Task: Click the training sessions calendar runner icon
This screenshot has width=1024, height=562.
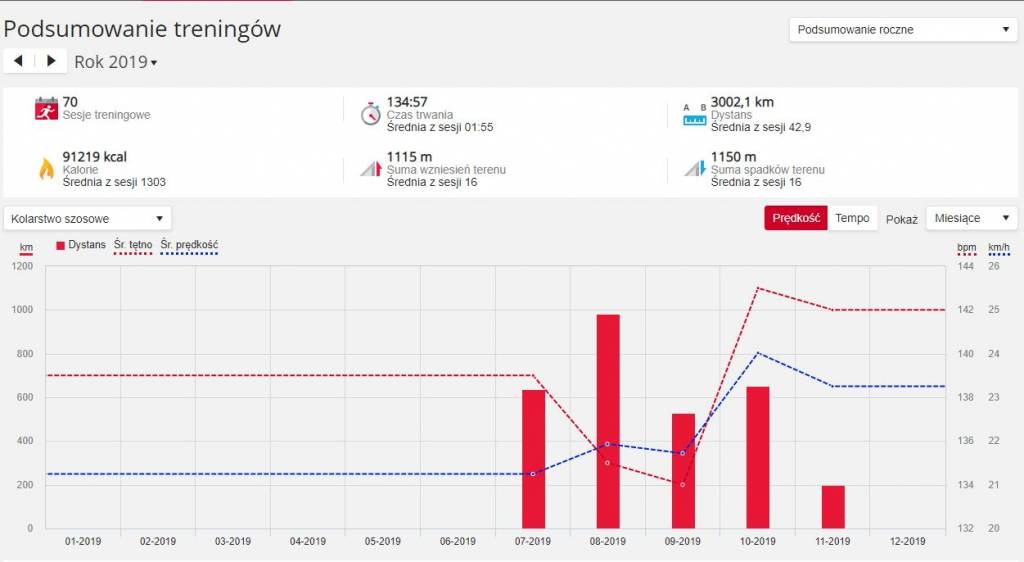Action: pos(46,109)
